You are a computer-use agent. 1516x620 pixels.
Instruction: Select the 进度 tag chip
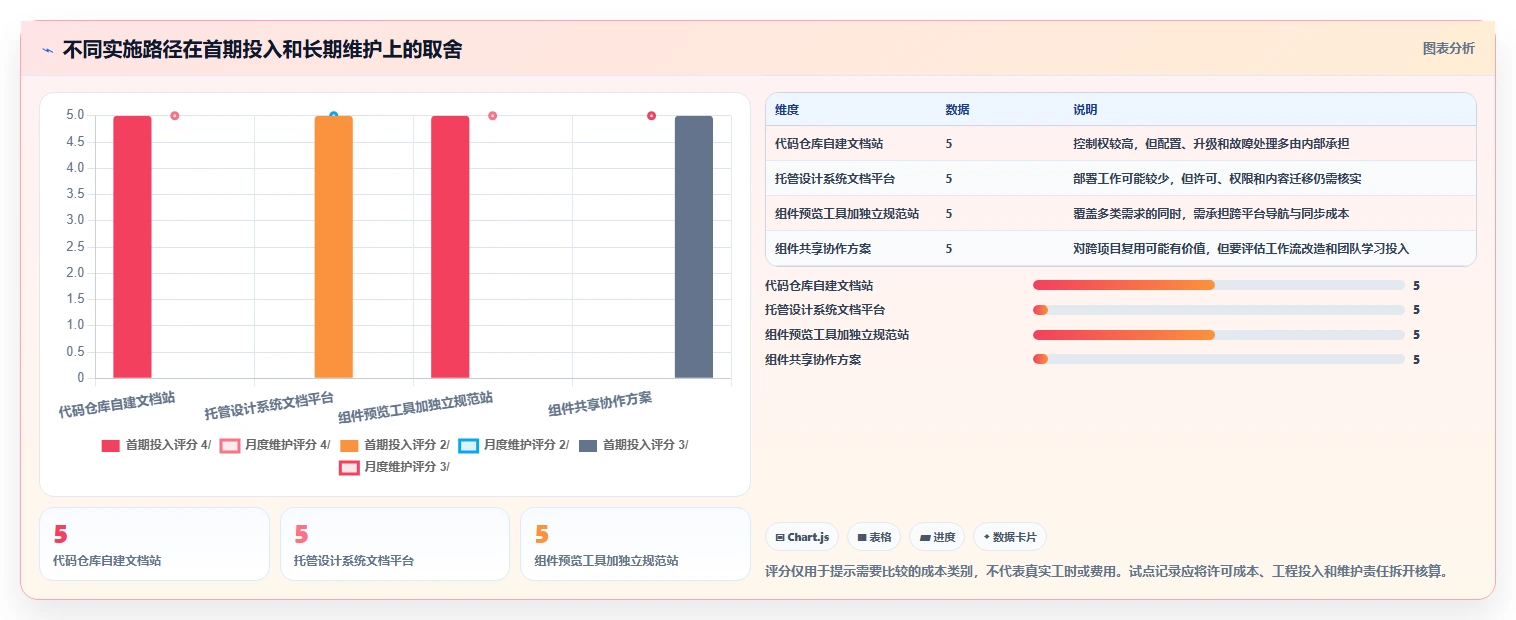click(x=937, y=537)
